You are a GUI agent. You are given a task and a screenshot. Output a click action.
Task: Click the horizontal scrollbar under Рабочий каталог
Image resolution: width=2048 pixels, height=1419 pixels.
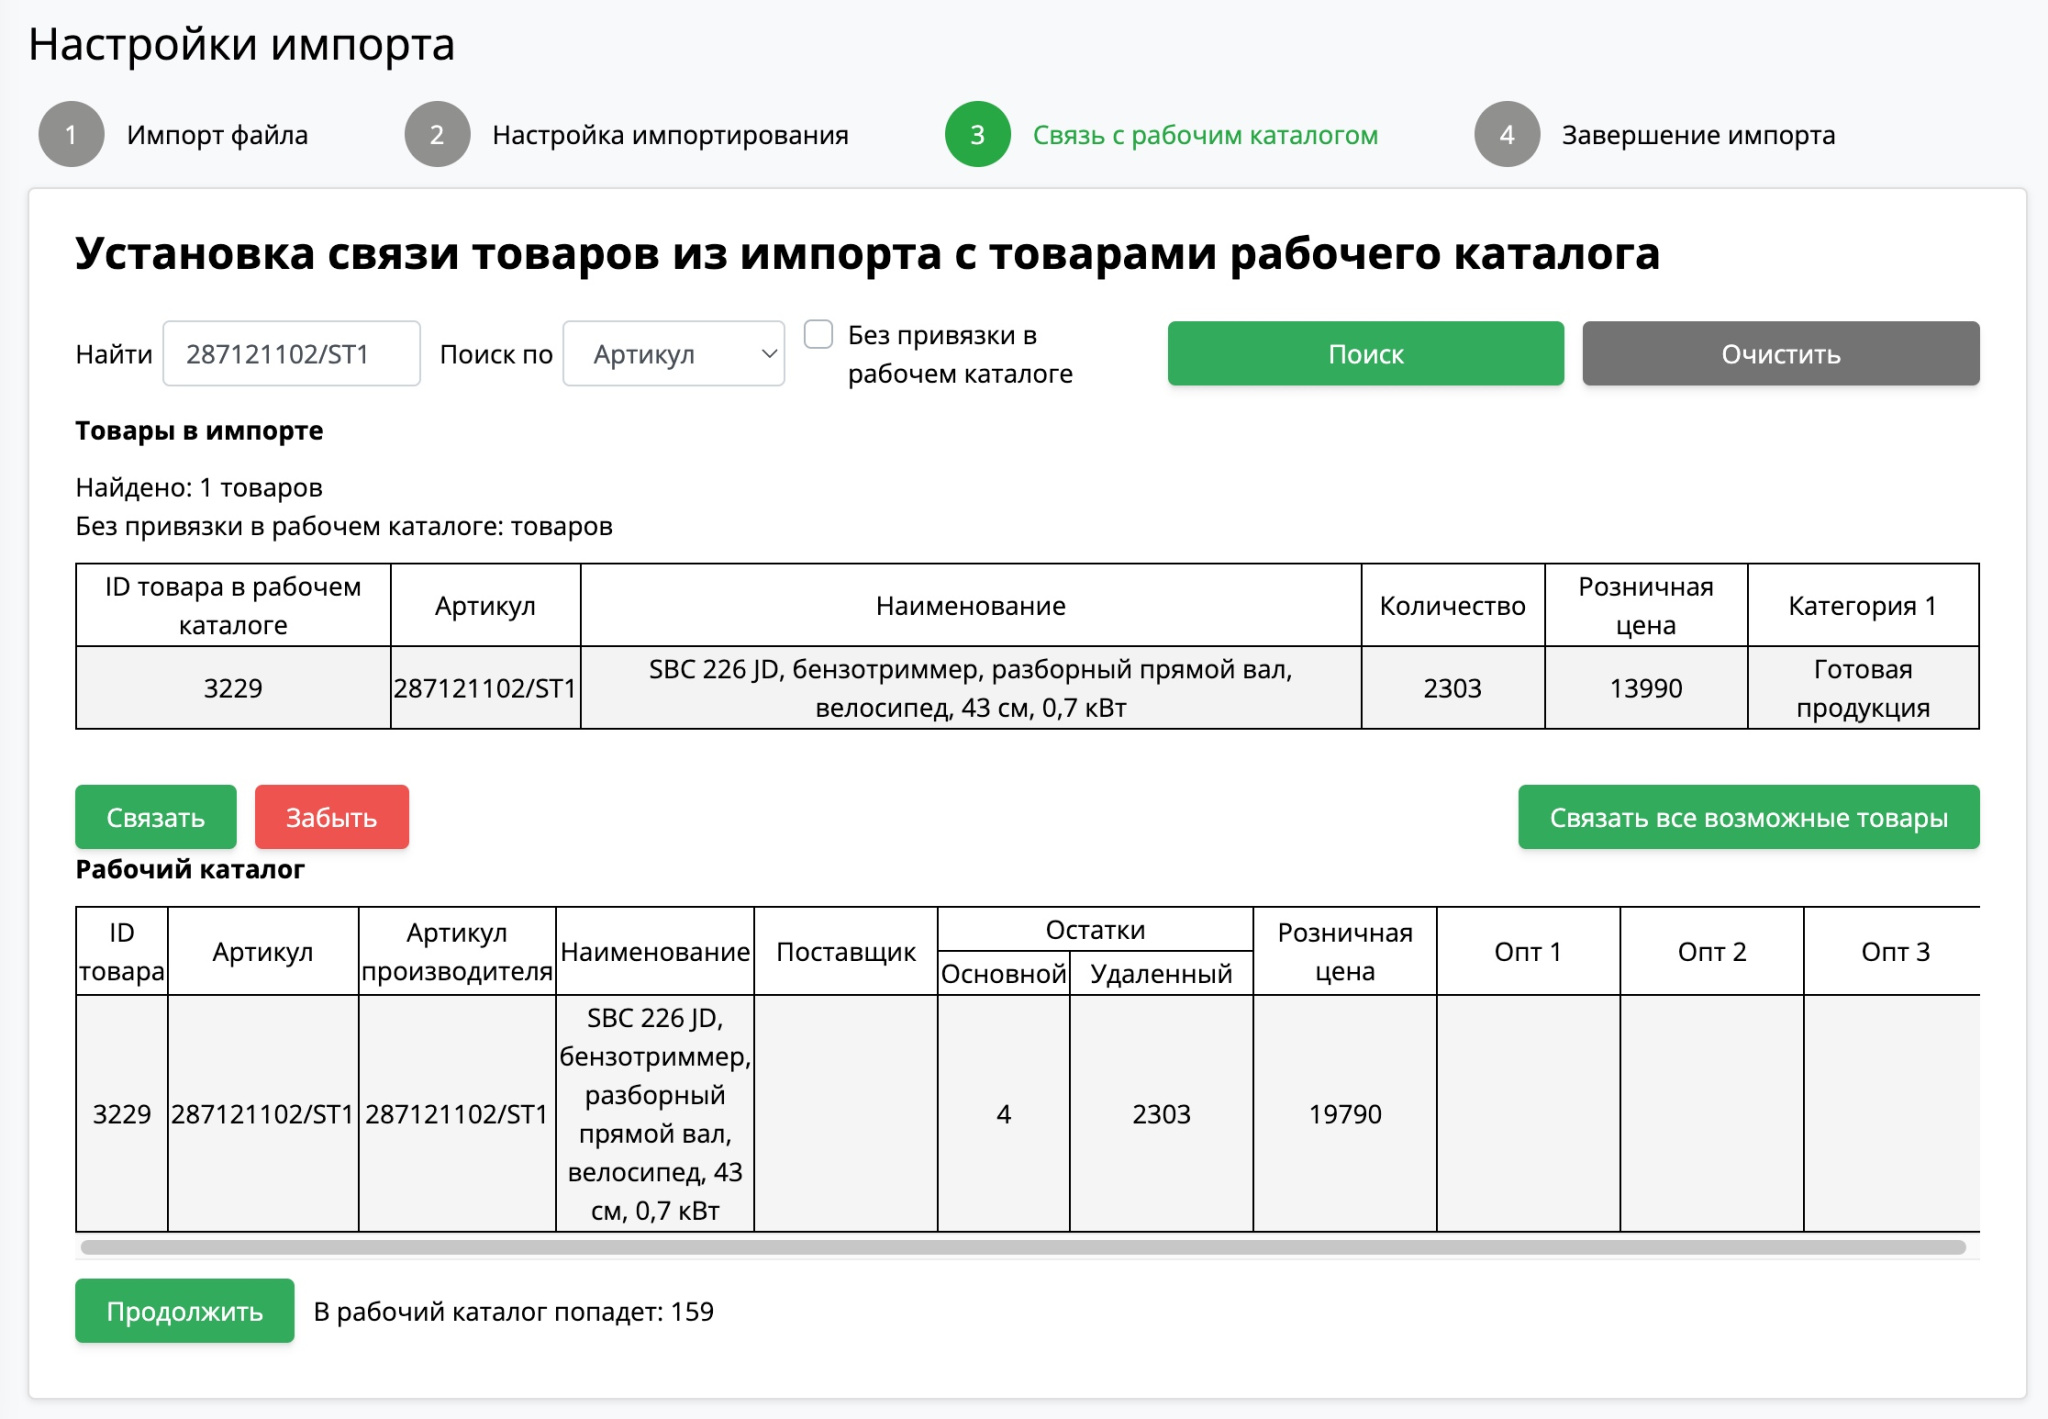click(x=1022, y=1247)
